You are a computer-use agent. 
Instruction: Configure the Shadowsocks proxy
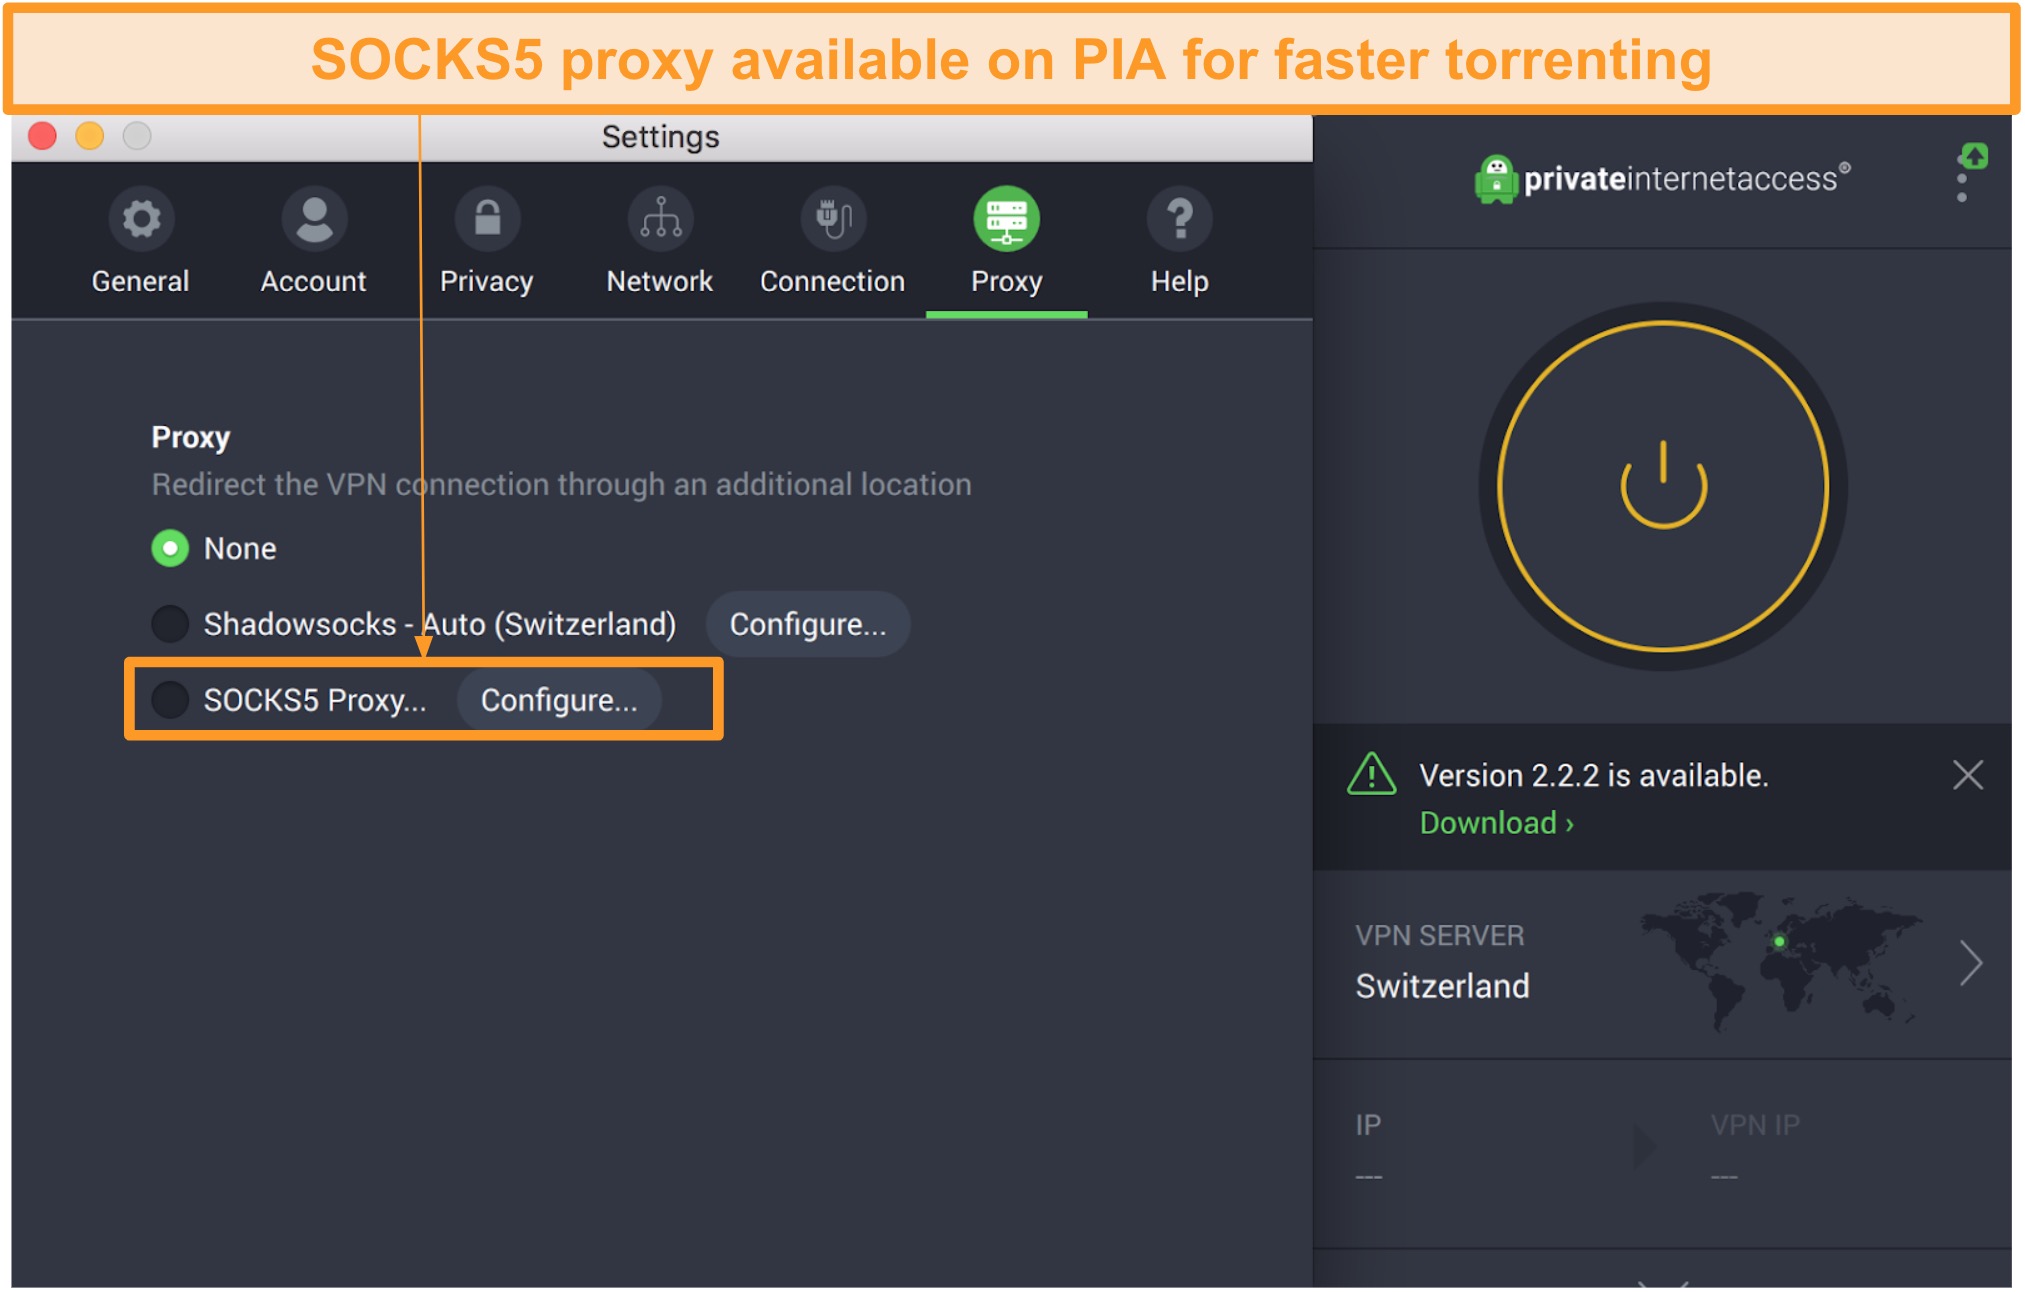(x=808, y=624)
